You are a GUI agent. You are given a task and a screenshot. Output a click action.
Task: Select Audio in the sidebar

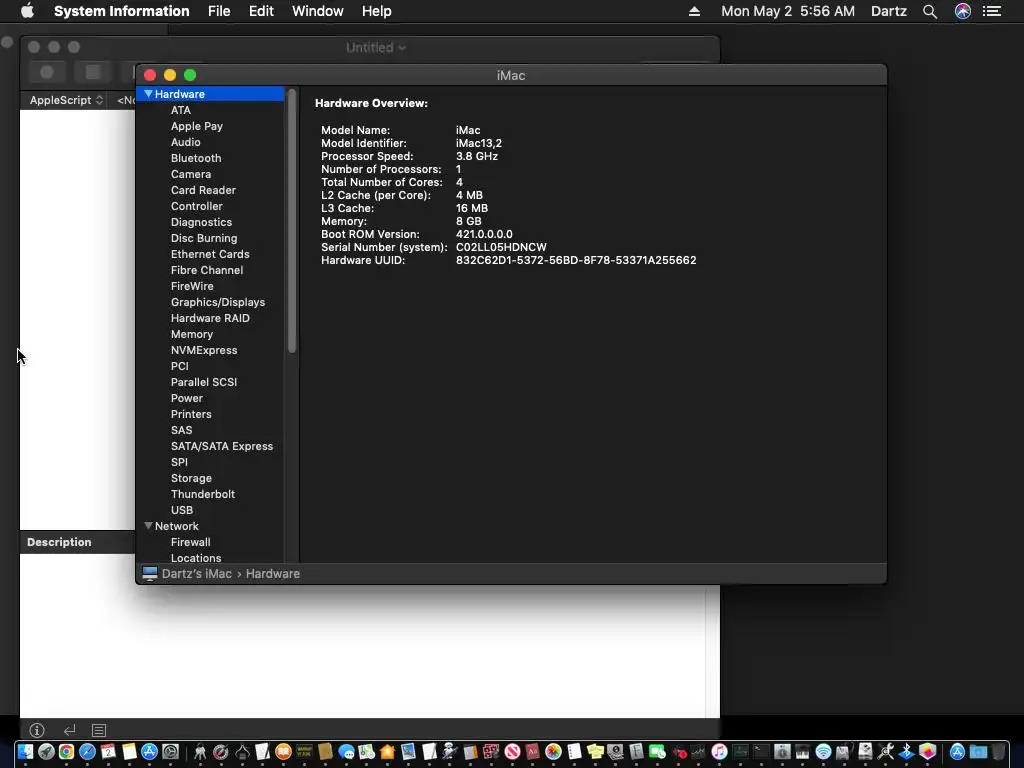tap(185, 142)
